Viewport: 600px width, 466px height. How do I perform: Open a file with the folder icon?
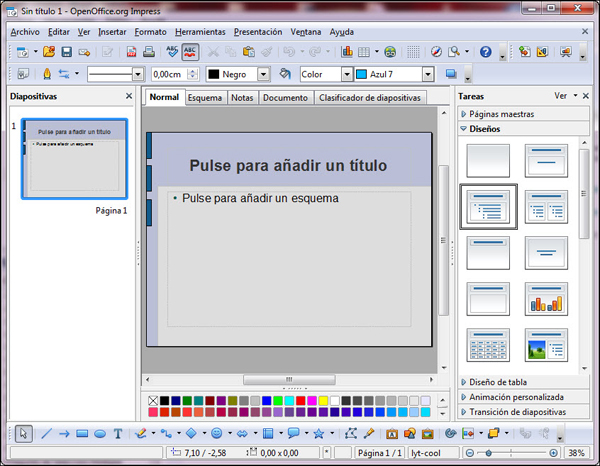(x=49, y=52)
